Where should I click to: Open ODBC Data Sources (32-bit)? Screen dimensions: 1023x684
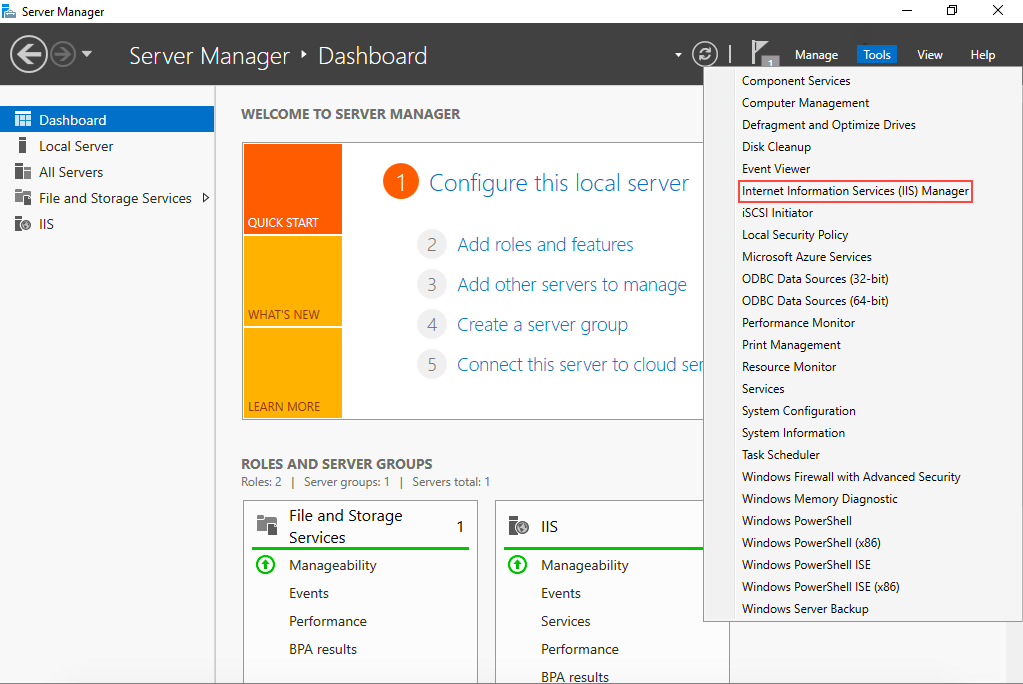(815, 279)
